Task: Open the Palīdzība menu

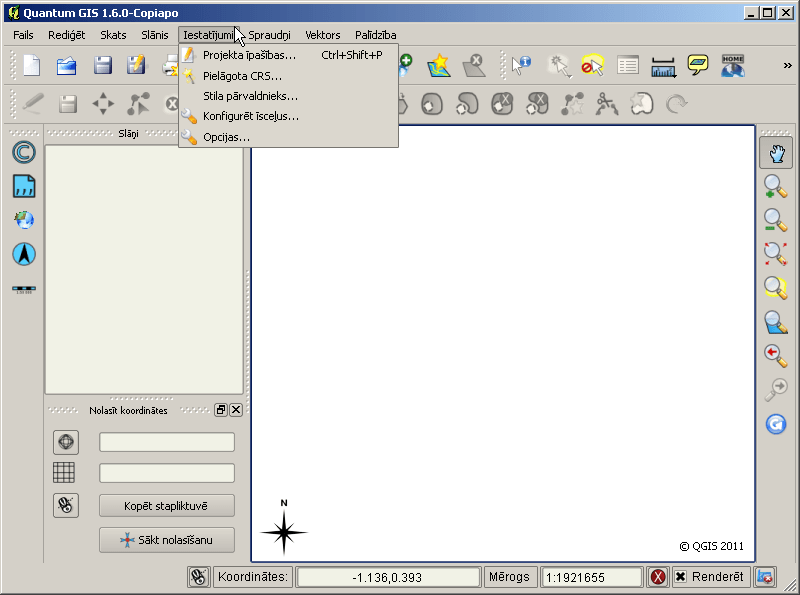Action: click(x=376, y=35)
